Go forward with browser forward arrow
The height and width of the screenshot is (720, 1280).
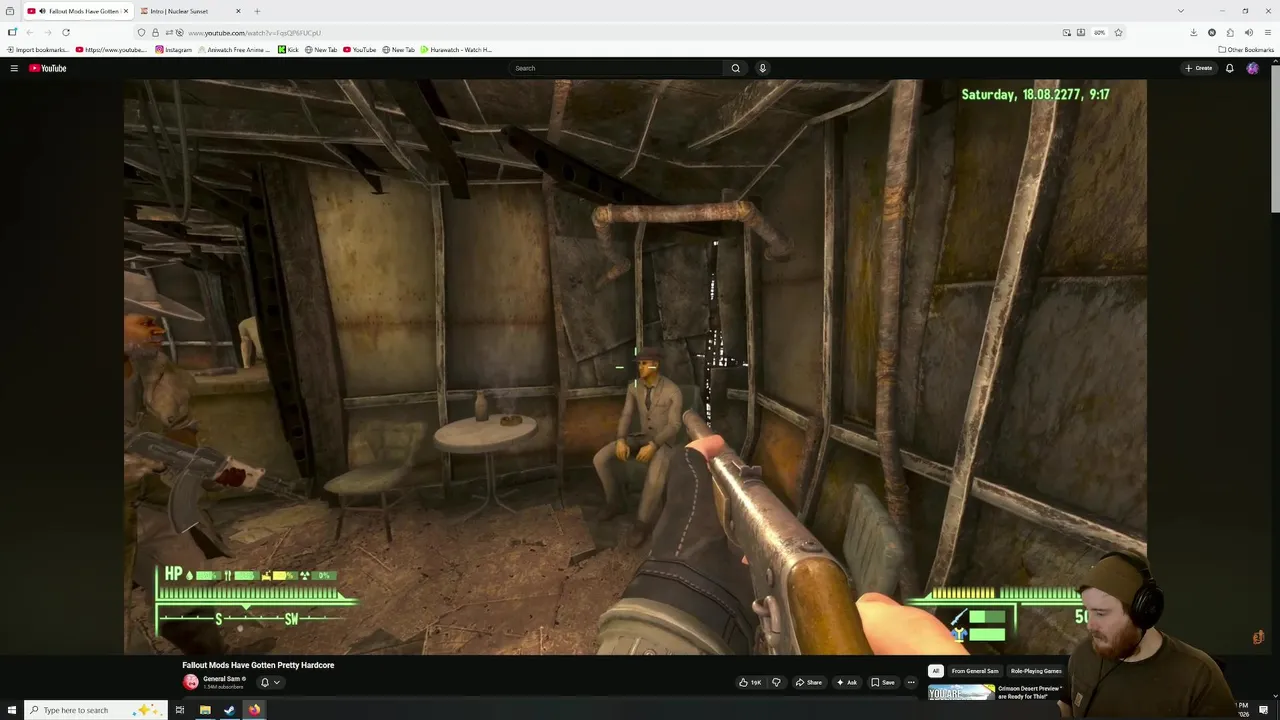pos(47,32)
